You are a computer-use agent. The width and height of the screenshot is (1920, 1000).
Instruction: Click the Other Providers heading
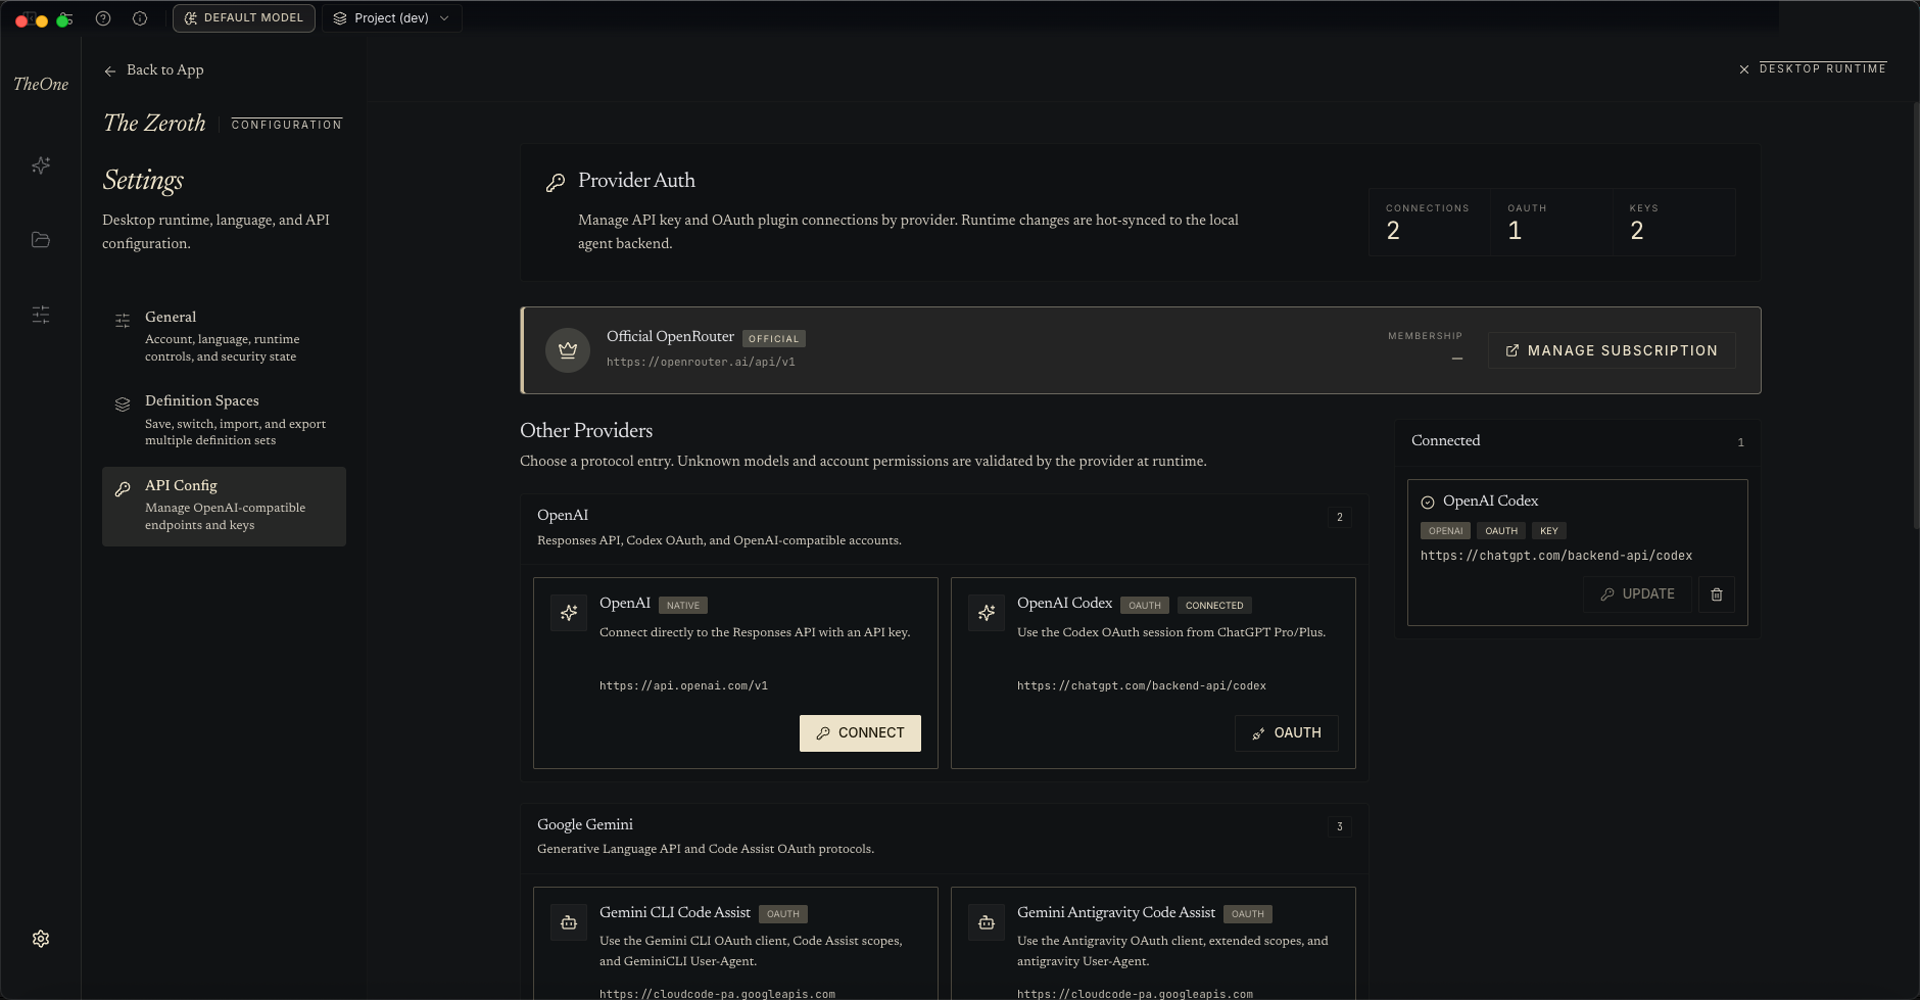pos(586,431)
